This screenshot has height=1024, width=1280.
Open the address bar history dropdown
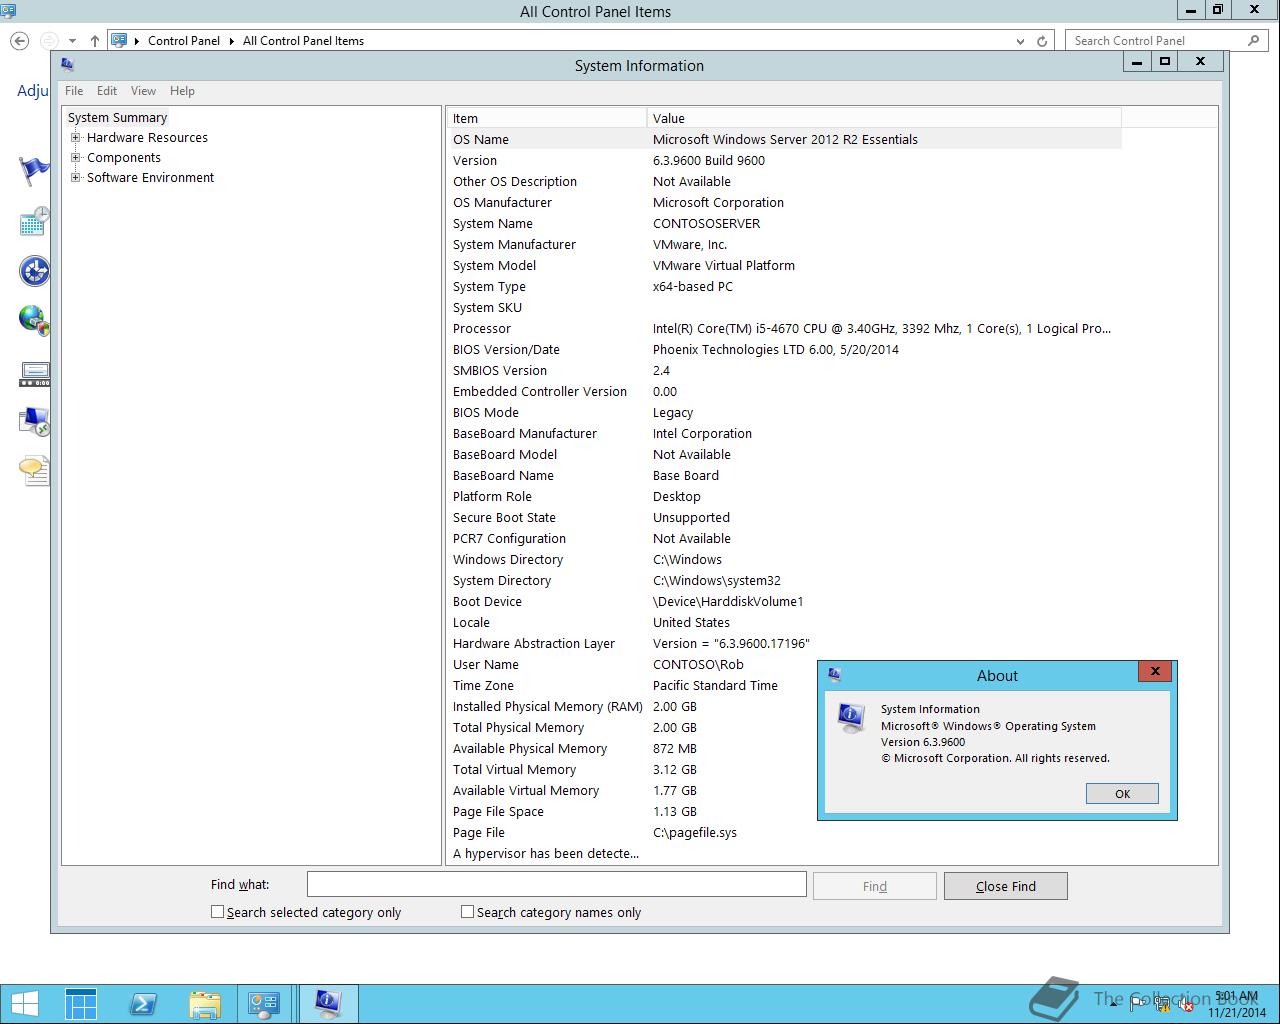[1020, 41]
